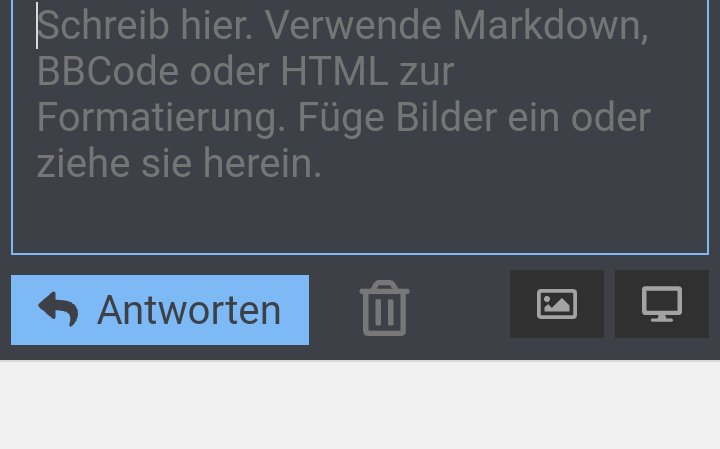
Task: Toggle the desktop preview button
Action: pyautogui.click(x=662, y=304)
